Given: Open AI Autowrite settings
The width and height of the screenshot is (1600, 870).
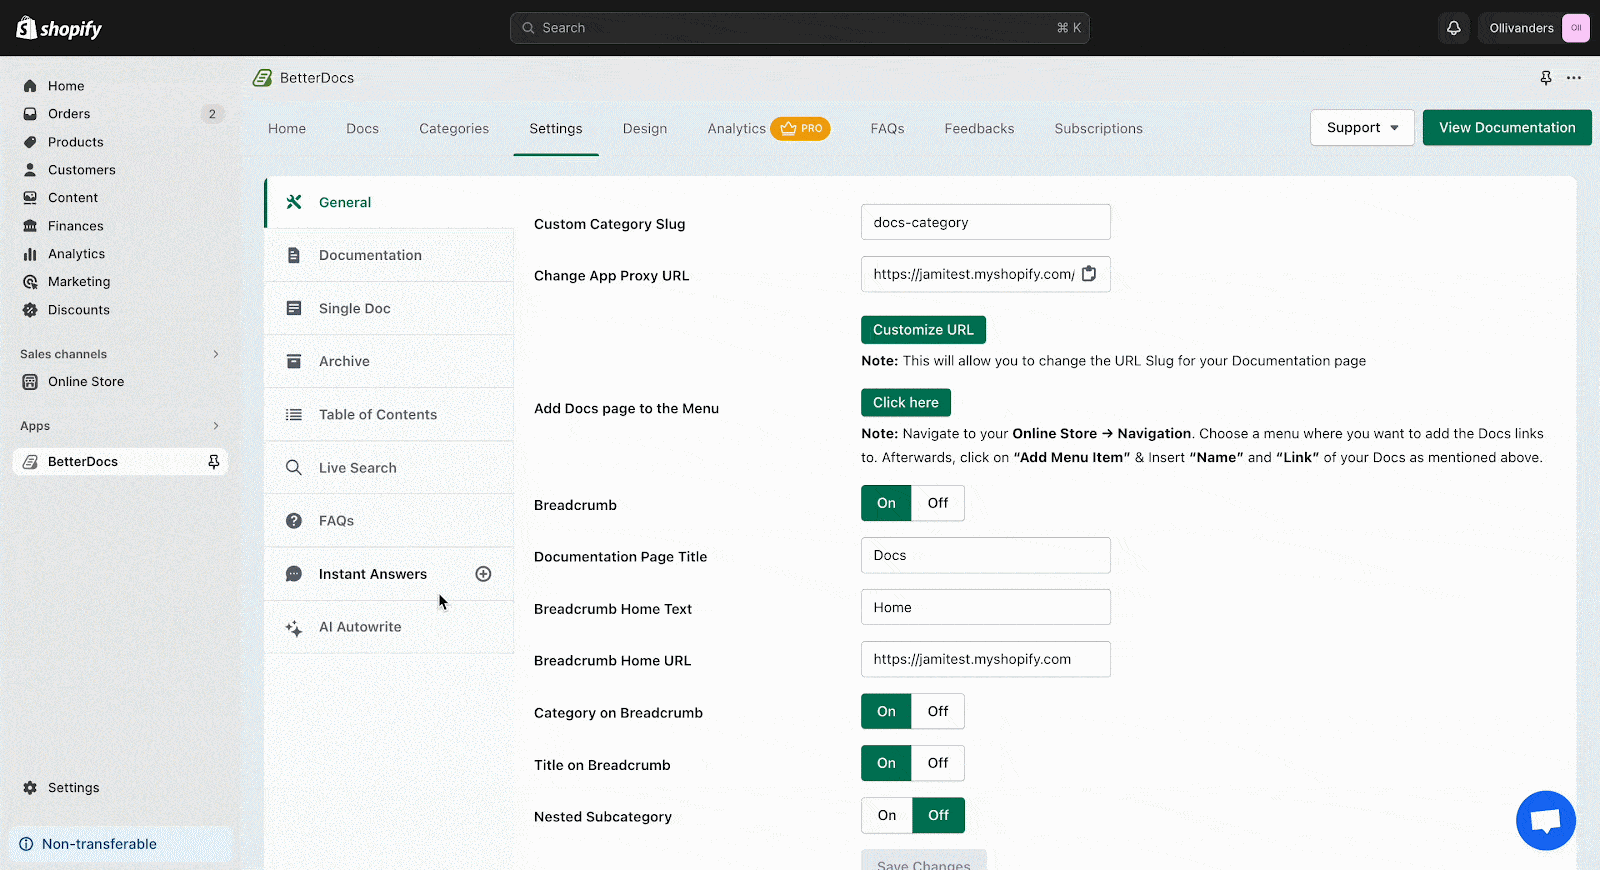Looking at the screenshot, I should (389, 627).
